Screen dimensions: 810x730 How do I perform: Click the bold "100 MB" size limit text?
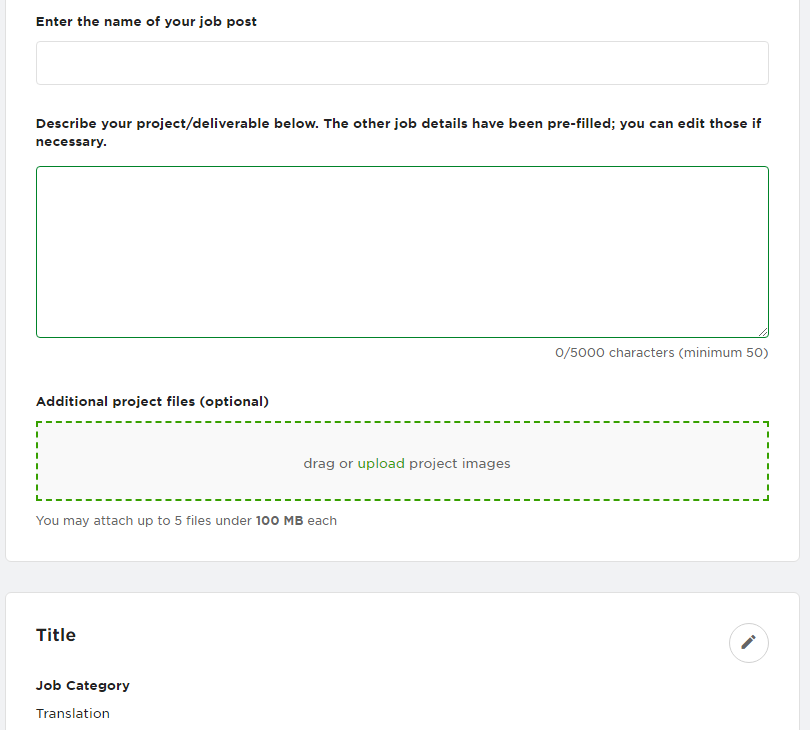point(279,521)
